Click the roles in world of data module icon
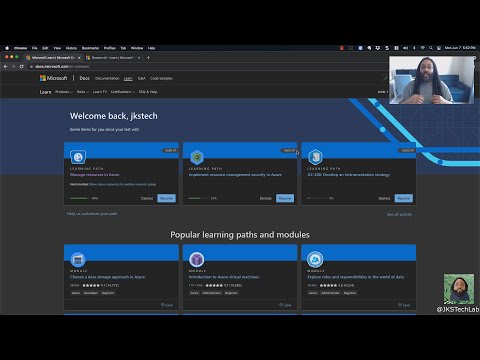The width and height of the screenshot is (480, 360). (315, 259)
